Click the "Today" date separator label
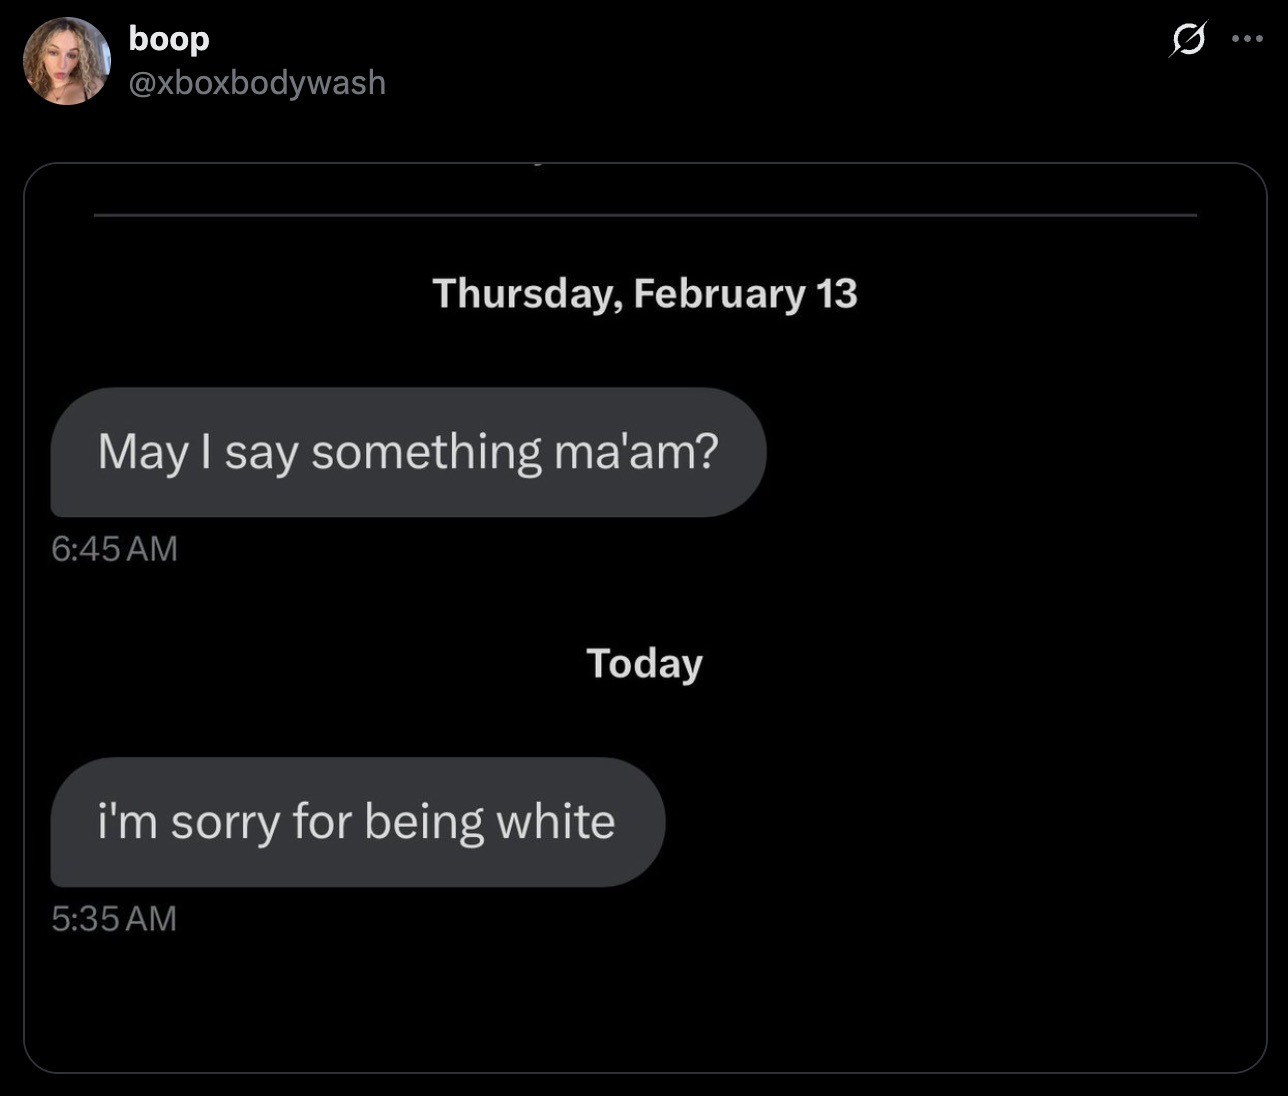The width and height of the screenshot is (1288, 1096). tap(645, 664)
